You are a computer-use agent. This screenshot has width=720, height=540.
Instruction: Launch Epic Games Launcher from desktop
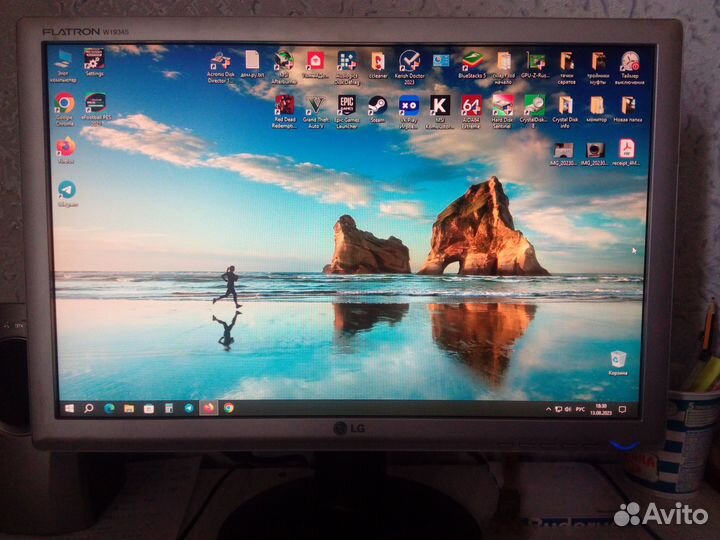[346, 104]
